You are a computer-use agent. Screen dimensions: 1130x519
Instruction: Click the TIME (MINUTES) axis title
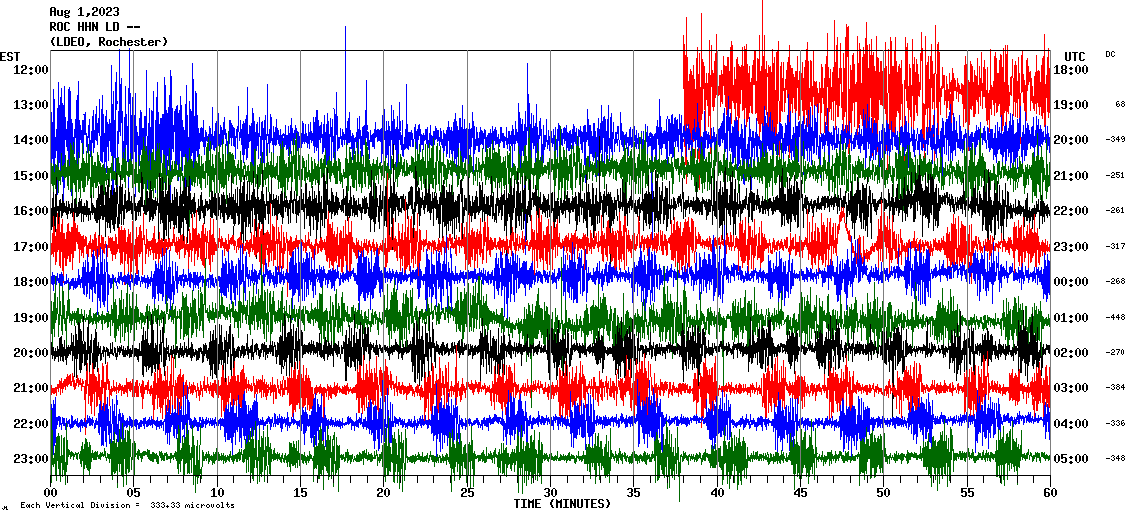click(x=562, y=504)
